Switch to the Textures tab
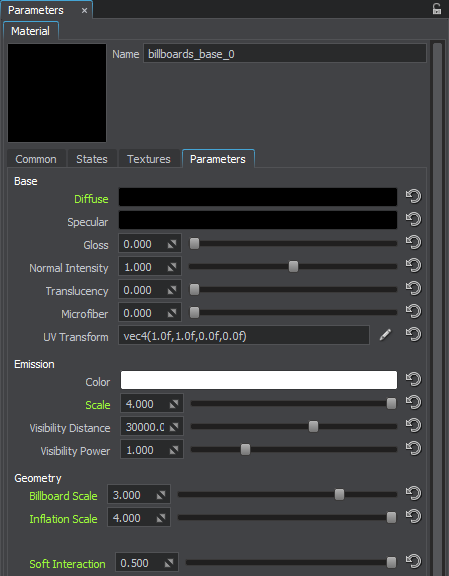 pos(149,159)
